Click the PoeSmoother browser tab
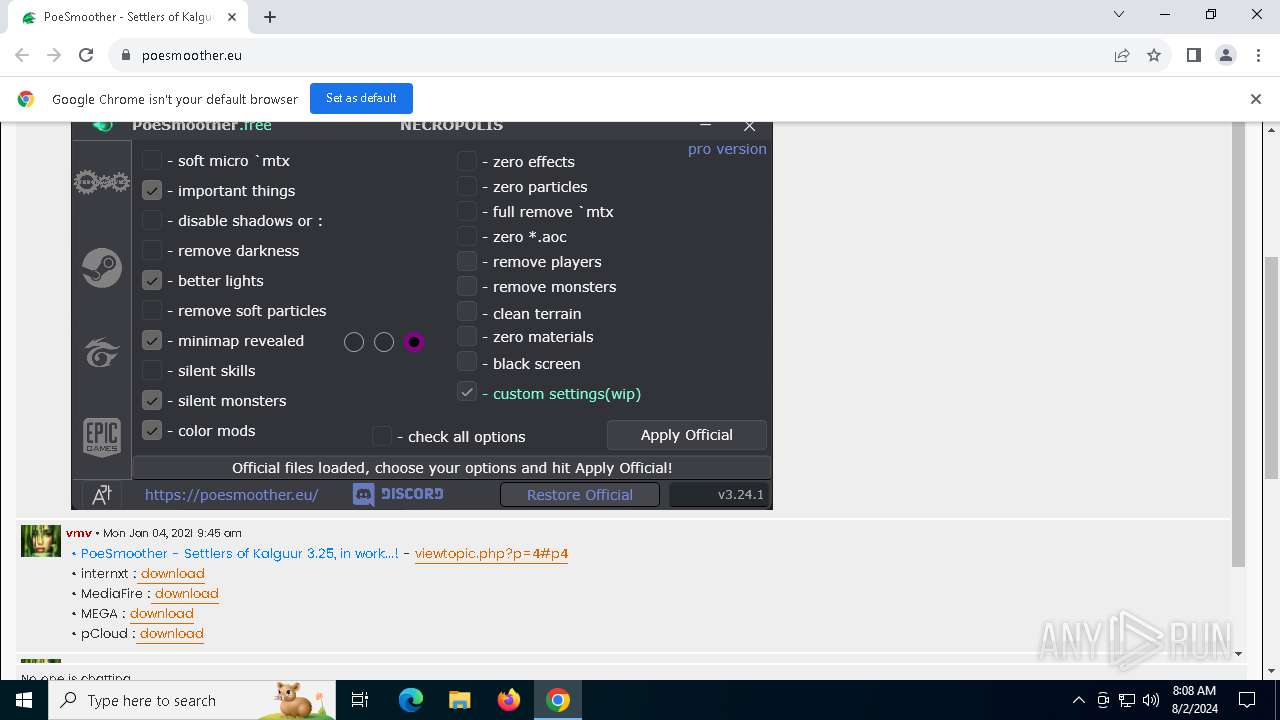The width and height of the screenshot is (1280, 720). [128, 17]
